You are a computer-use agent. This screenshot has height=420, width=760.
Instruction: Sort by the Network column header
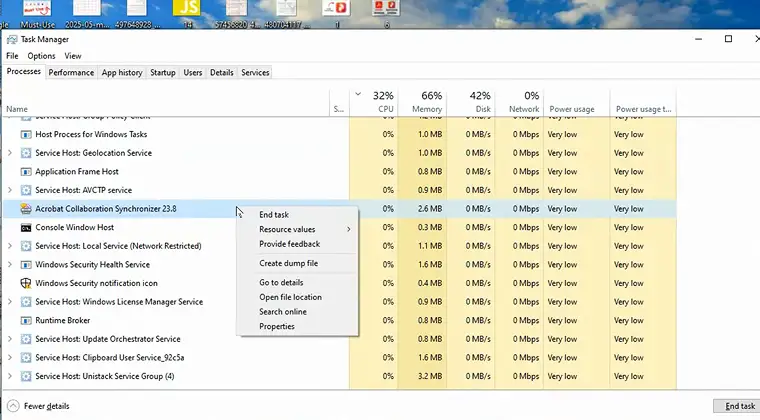[519, 102]
